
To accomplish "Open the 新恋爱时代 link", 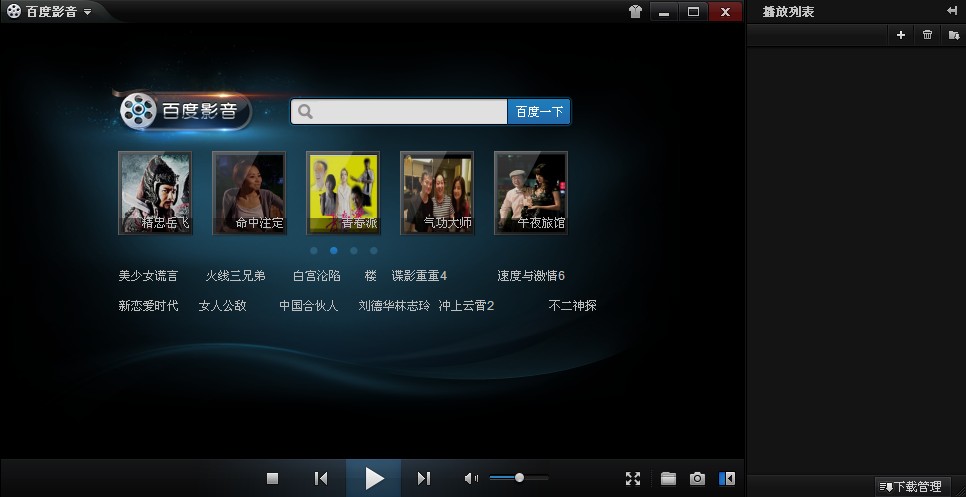I will point(148,305).
